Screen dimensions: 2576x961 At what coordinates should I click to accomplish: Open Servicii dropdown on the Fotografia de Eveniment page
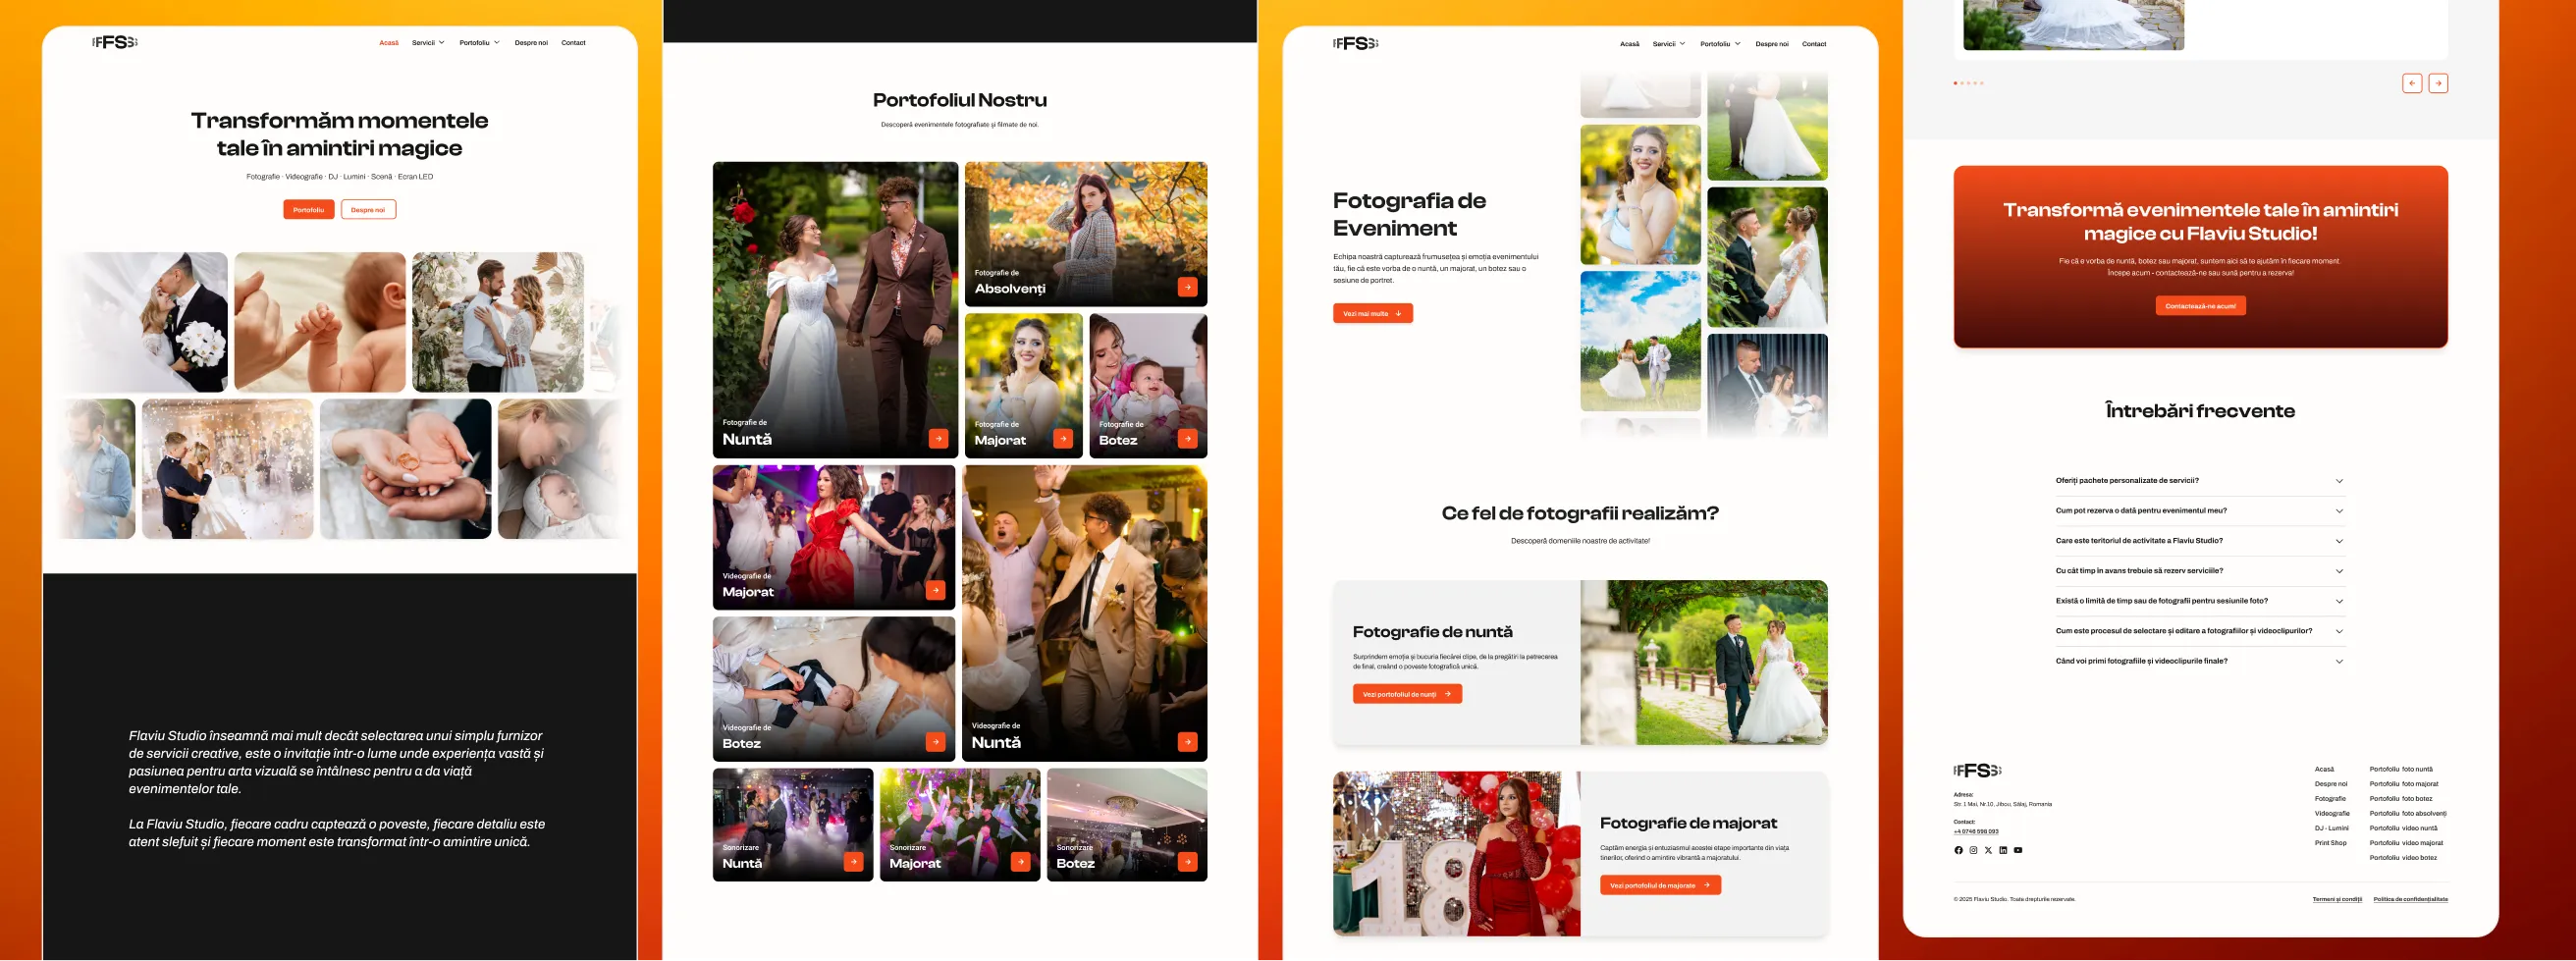coord(1669,44)
